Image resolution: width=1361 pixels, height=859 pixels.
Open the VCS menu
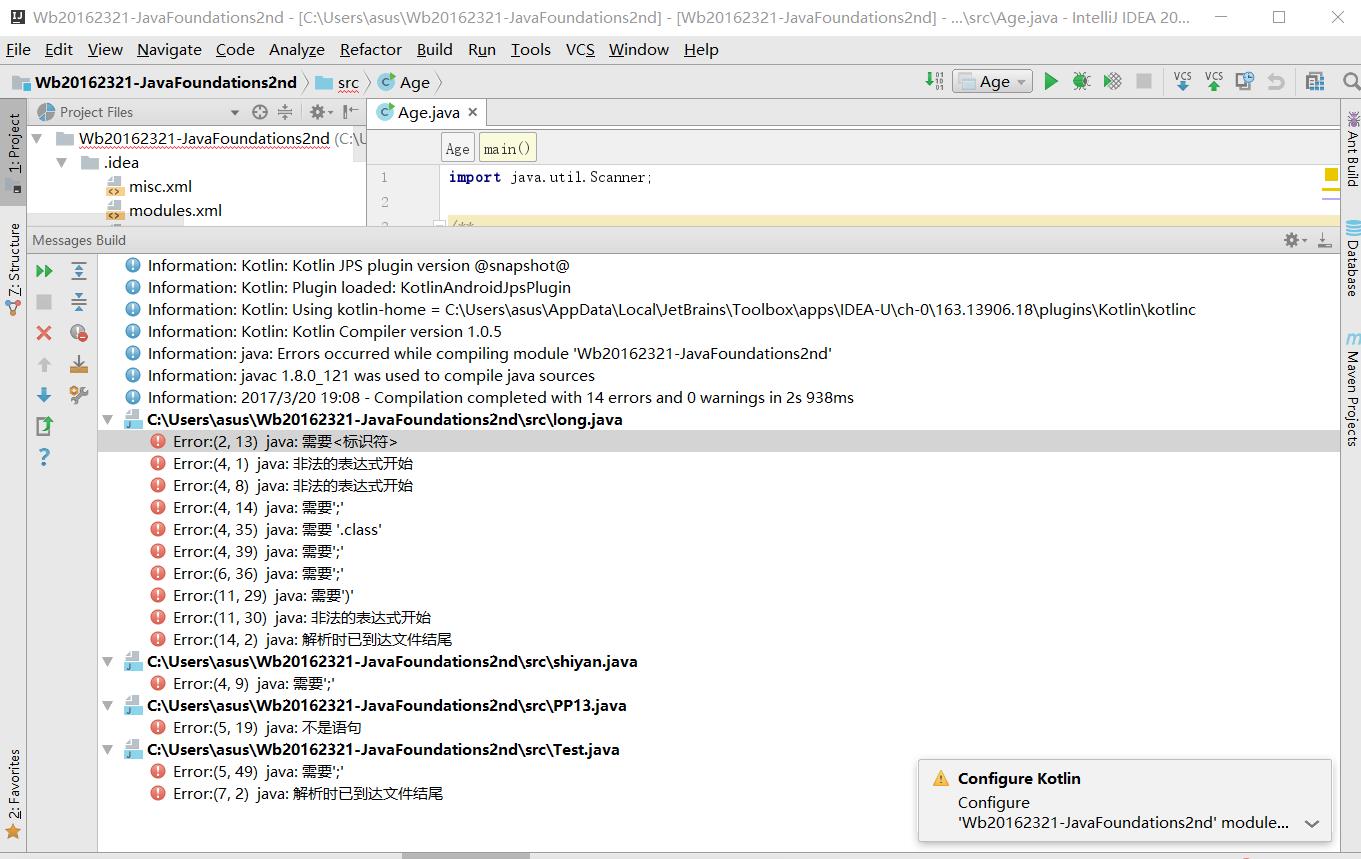(580, 49)
